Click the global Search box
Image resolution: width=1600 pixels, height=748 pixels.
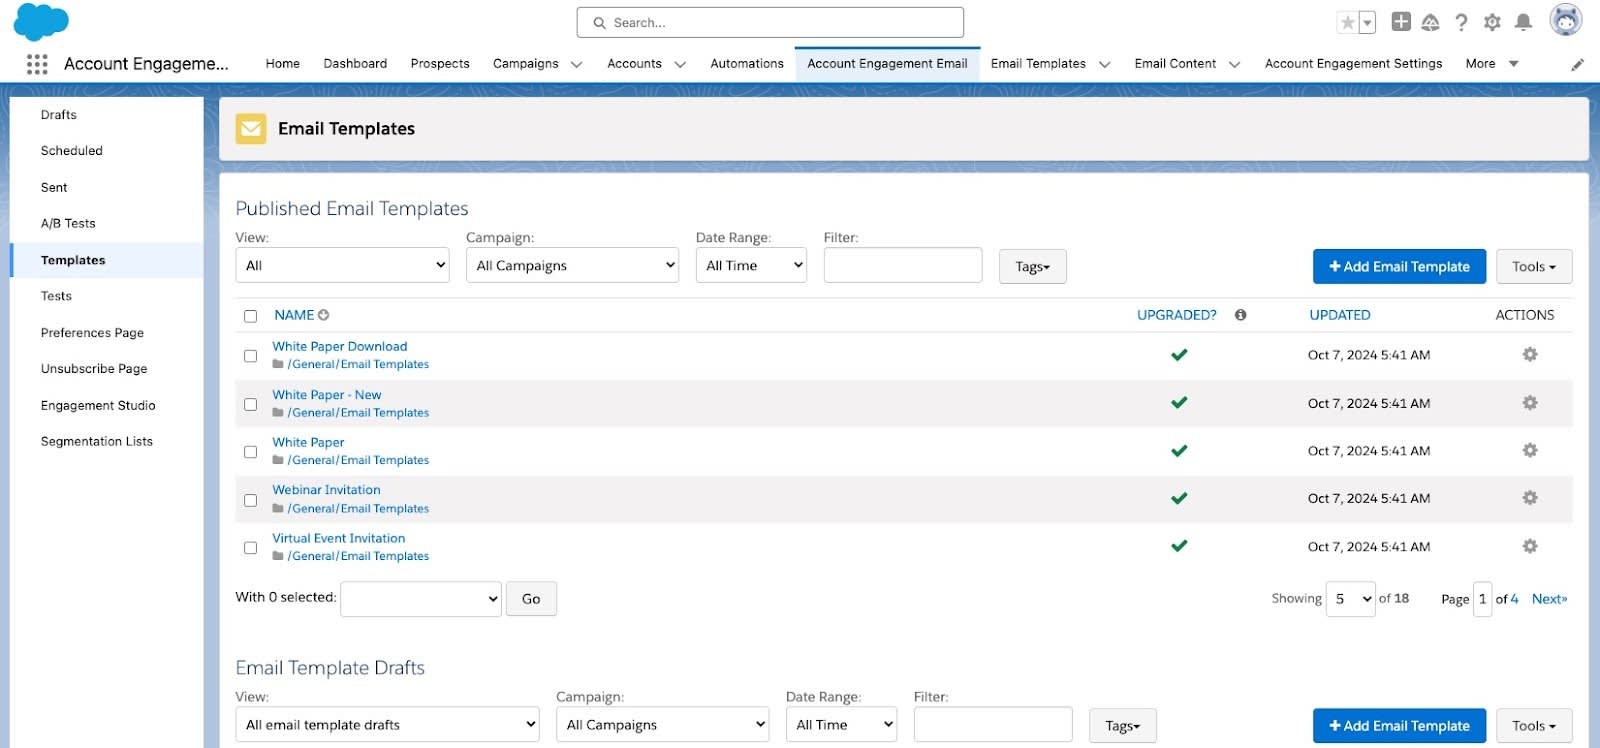(770, 22)
